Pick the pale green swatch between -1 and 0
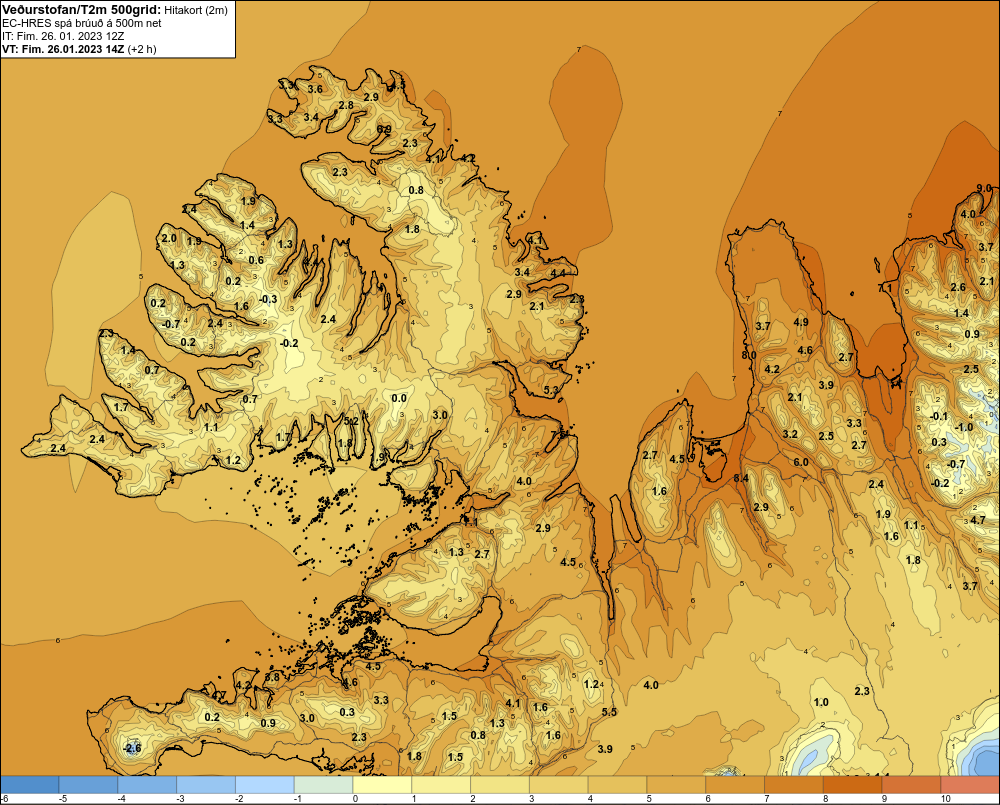Image resolution: width=1000 pixels, height=805 pixels. tap(323, 785)
